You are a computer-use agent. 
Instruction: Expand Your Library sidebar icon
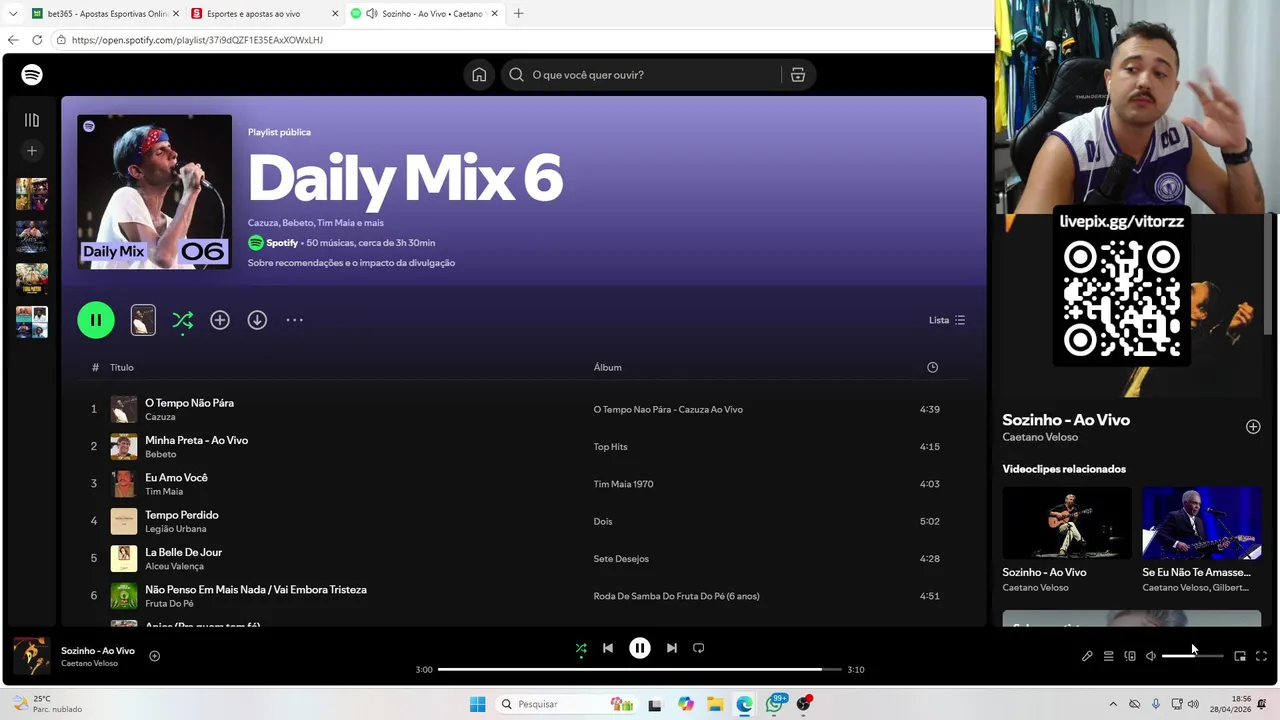(x=32, y=120)
